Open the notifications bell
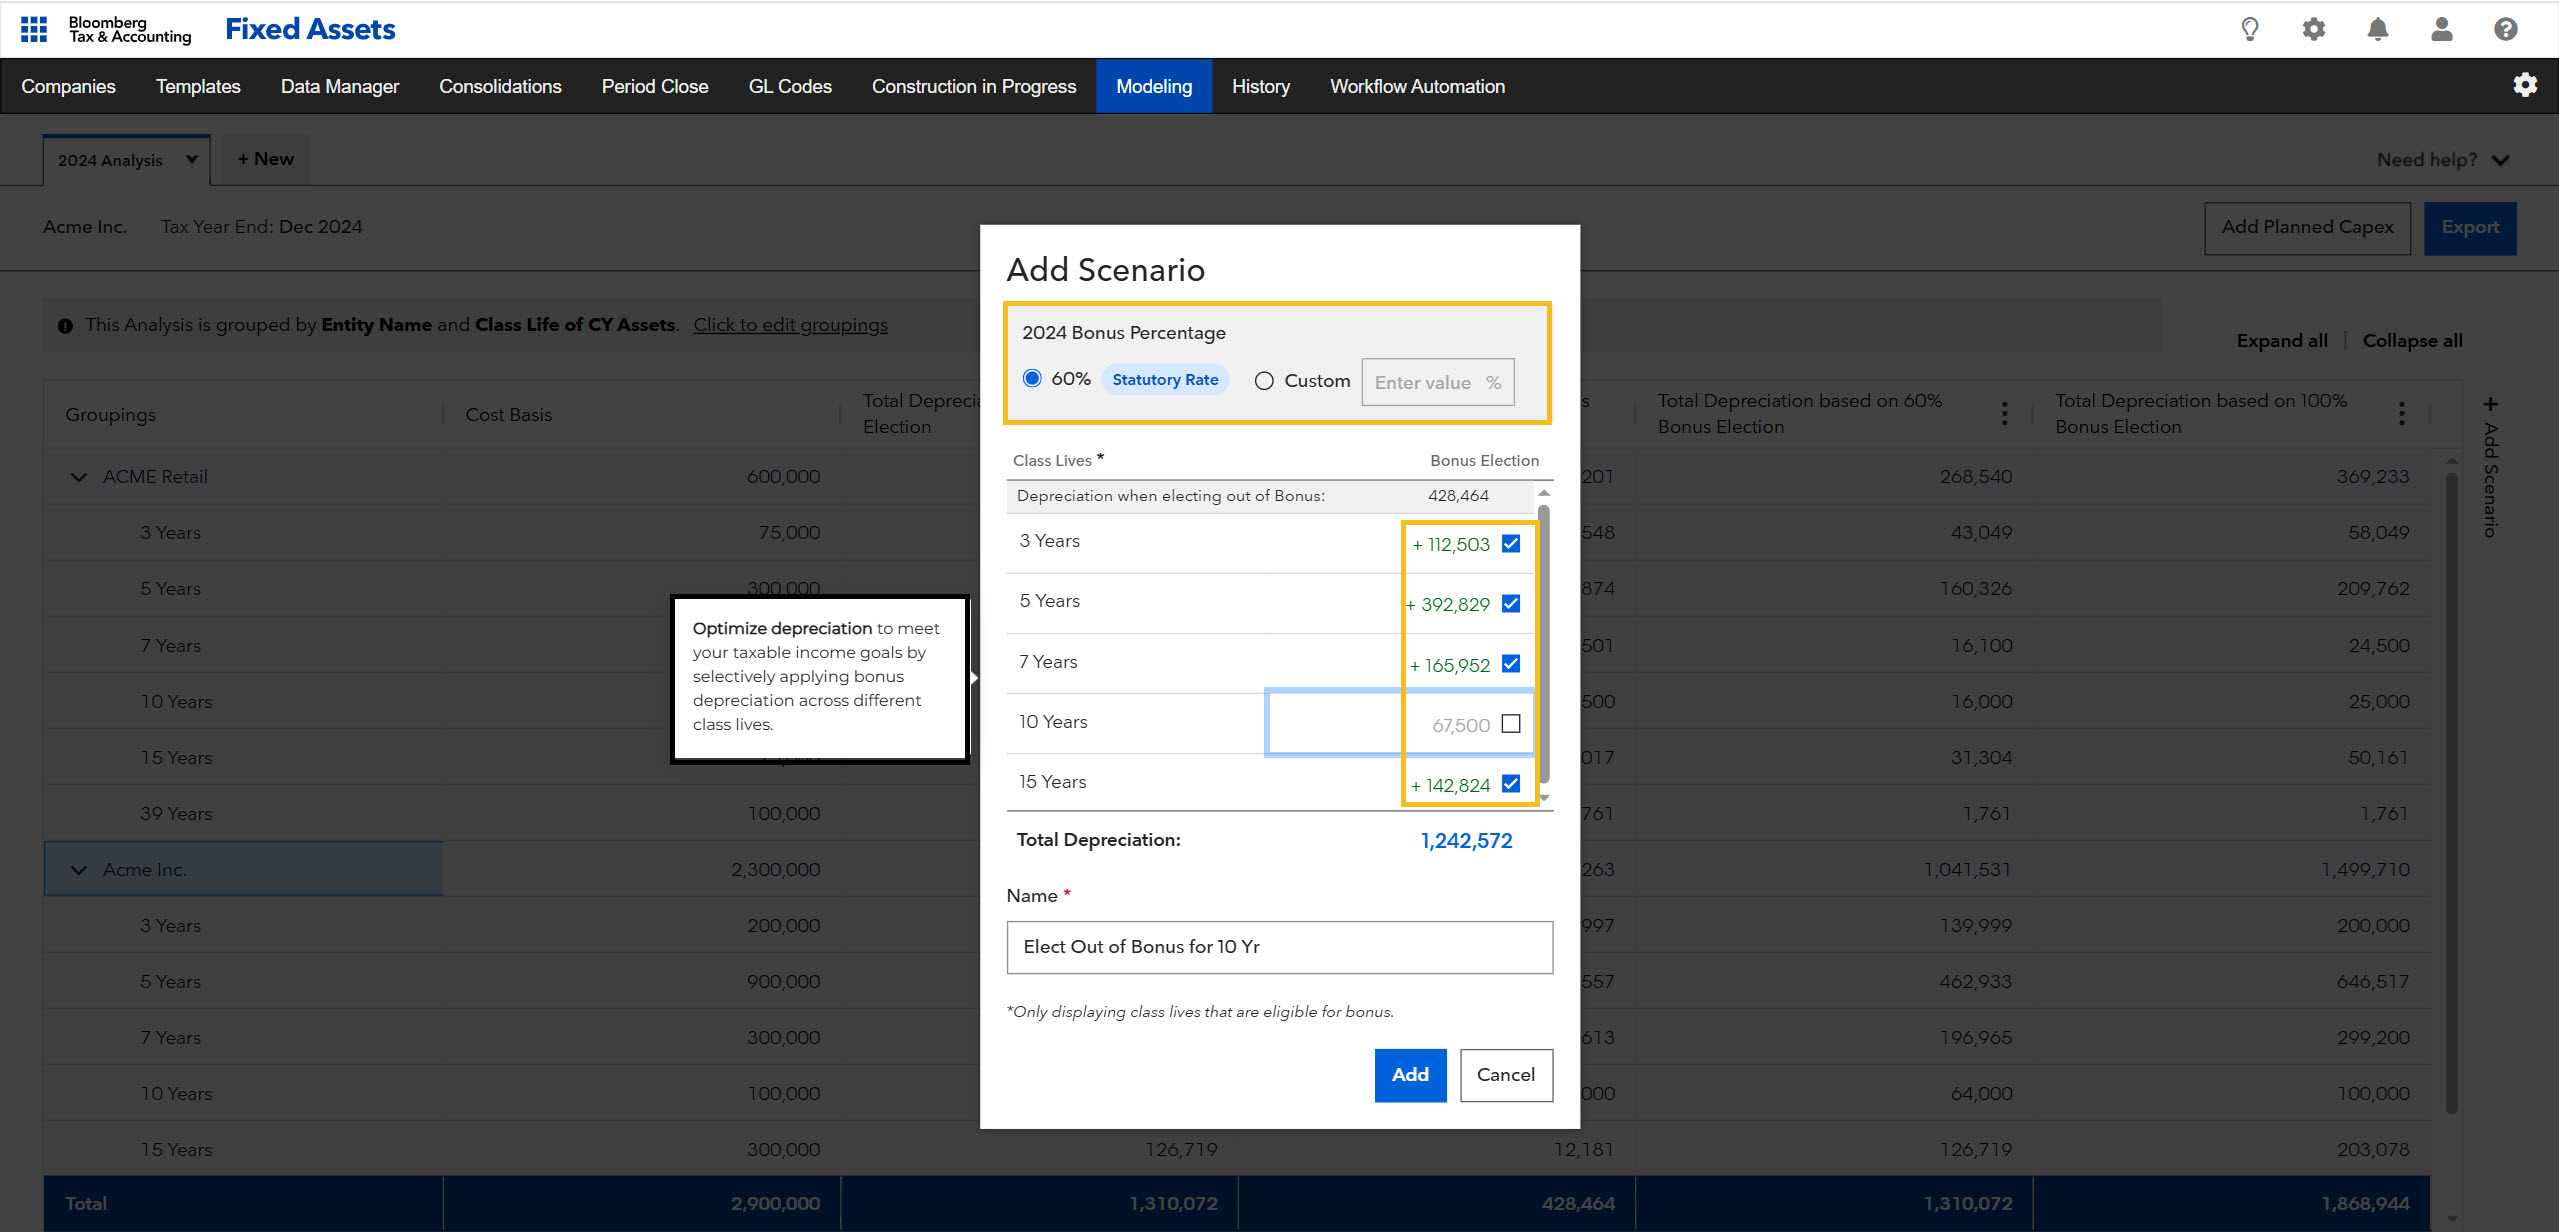 (x=2377, y=29)
